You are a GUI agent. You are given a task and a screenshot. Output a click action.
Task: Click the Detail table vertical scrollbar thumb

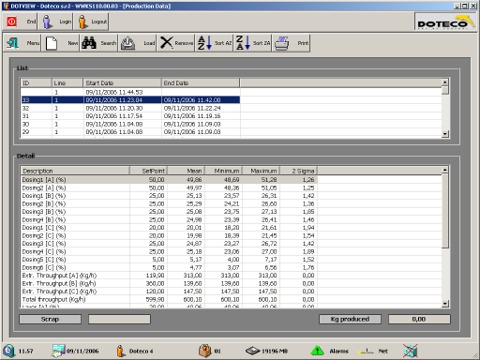[x=445, y=211]
